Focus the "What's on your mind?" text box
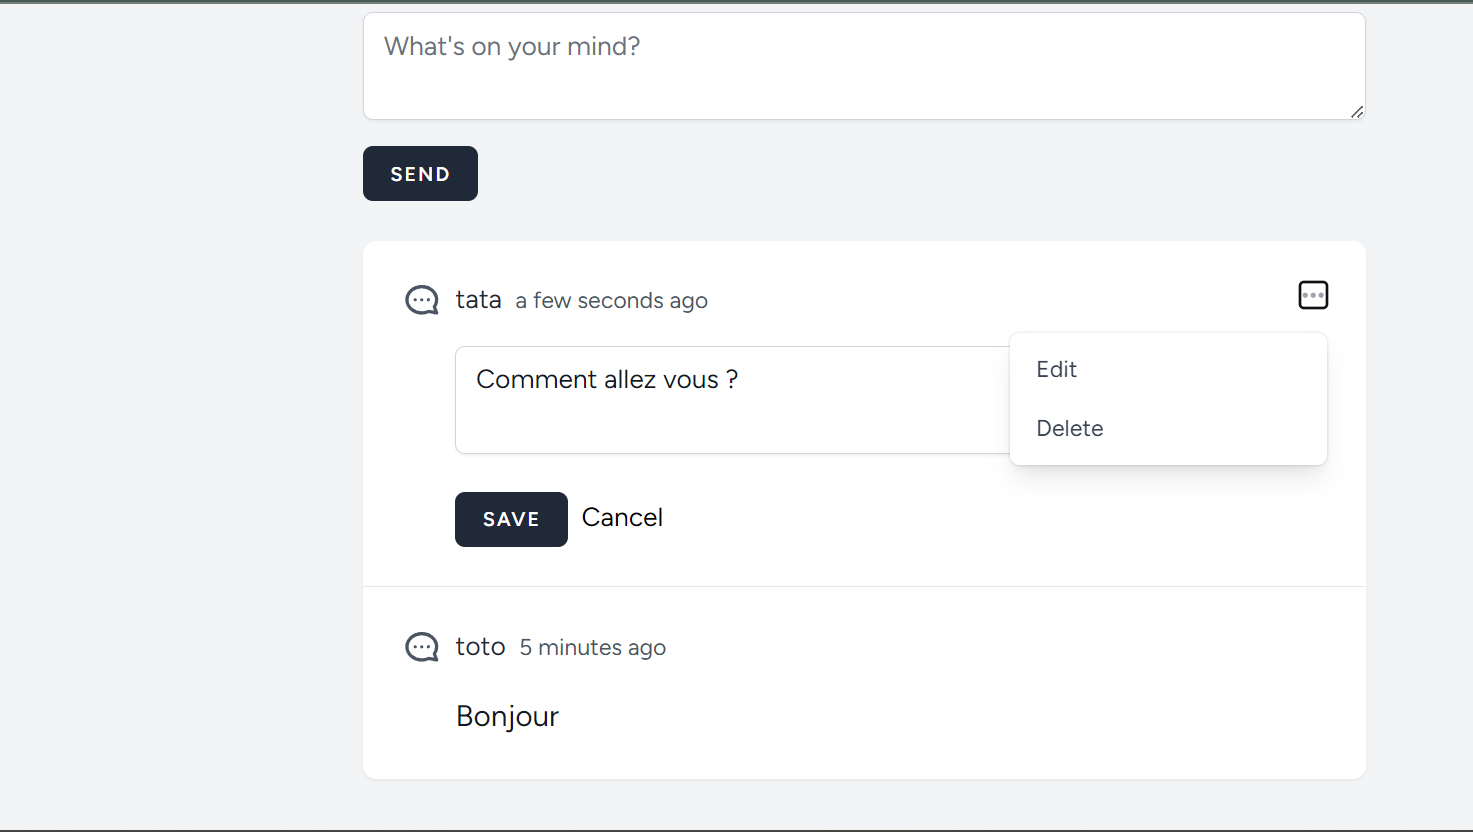1473x832 pixels. [x=863, y=66]
